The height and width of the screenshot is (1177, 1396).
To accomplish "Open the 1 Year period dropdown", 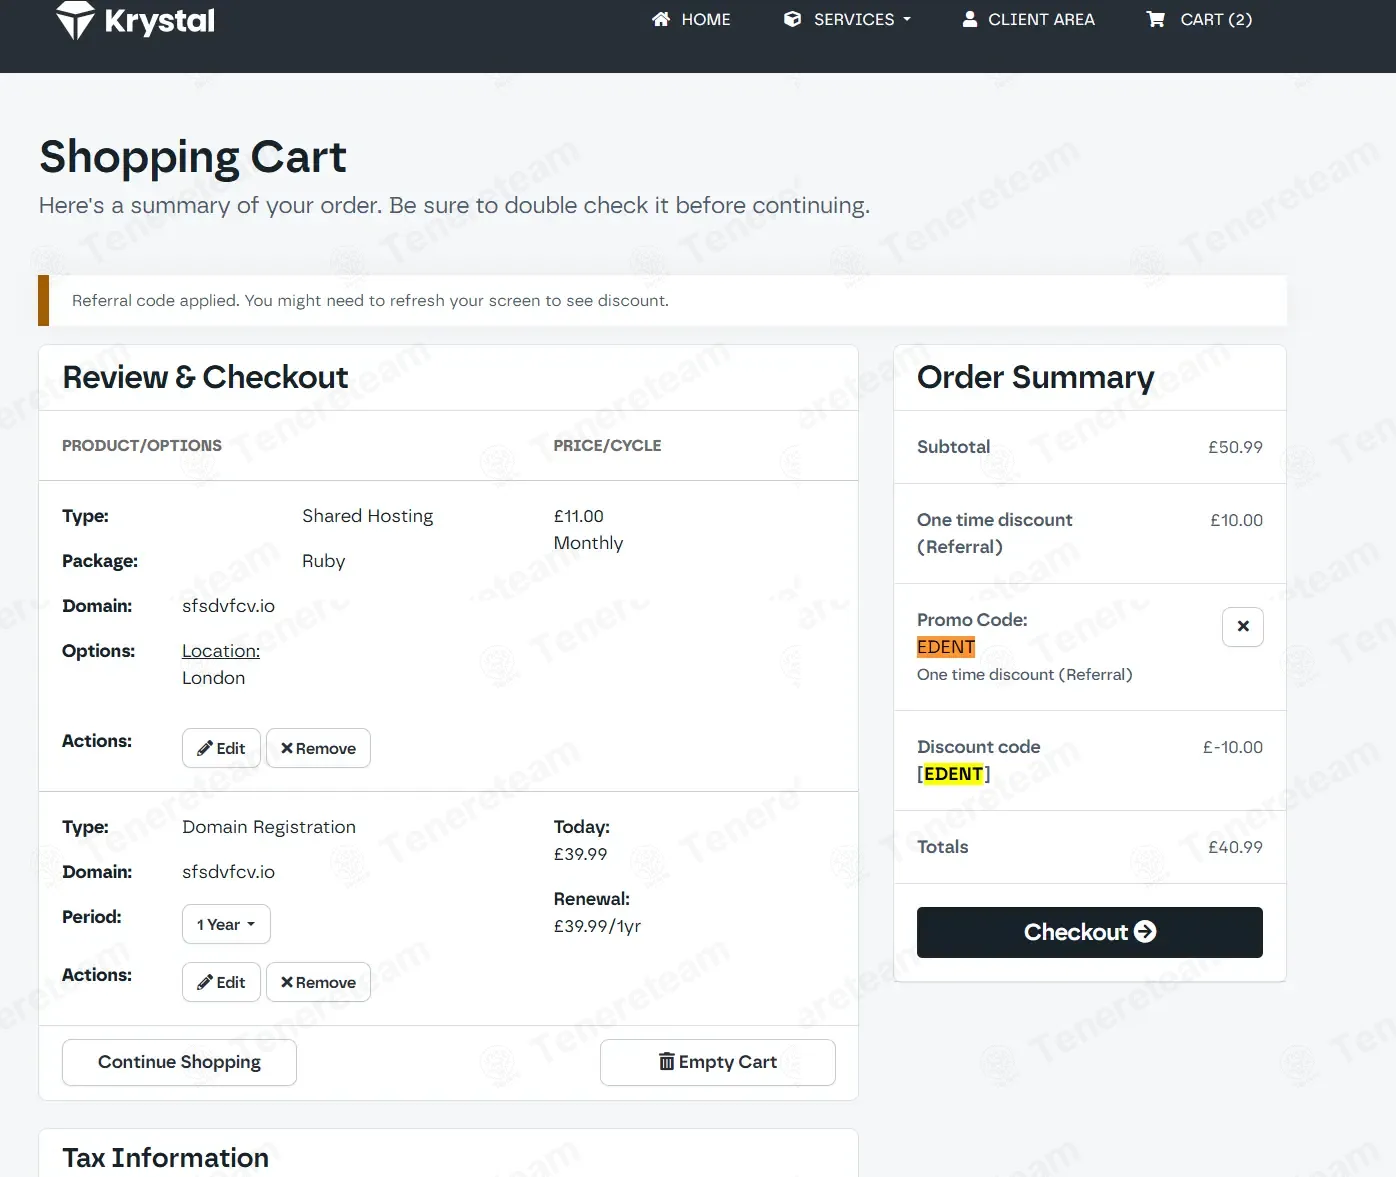I will click(x=226, y=924).
